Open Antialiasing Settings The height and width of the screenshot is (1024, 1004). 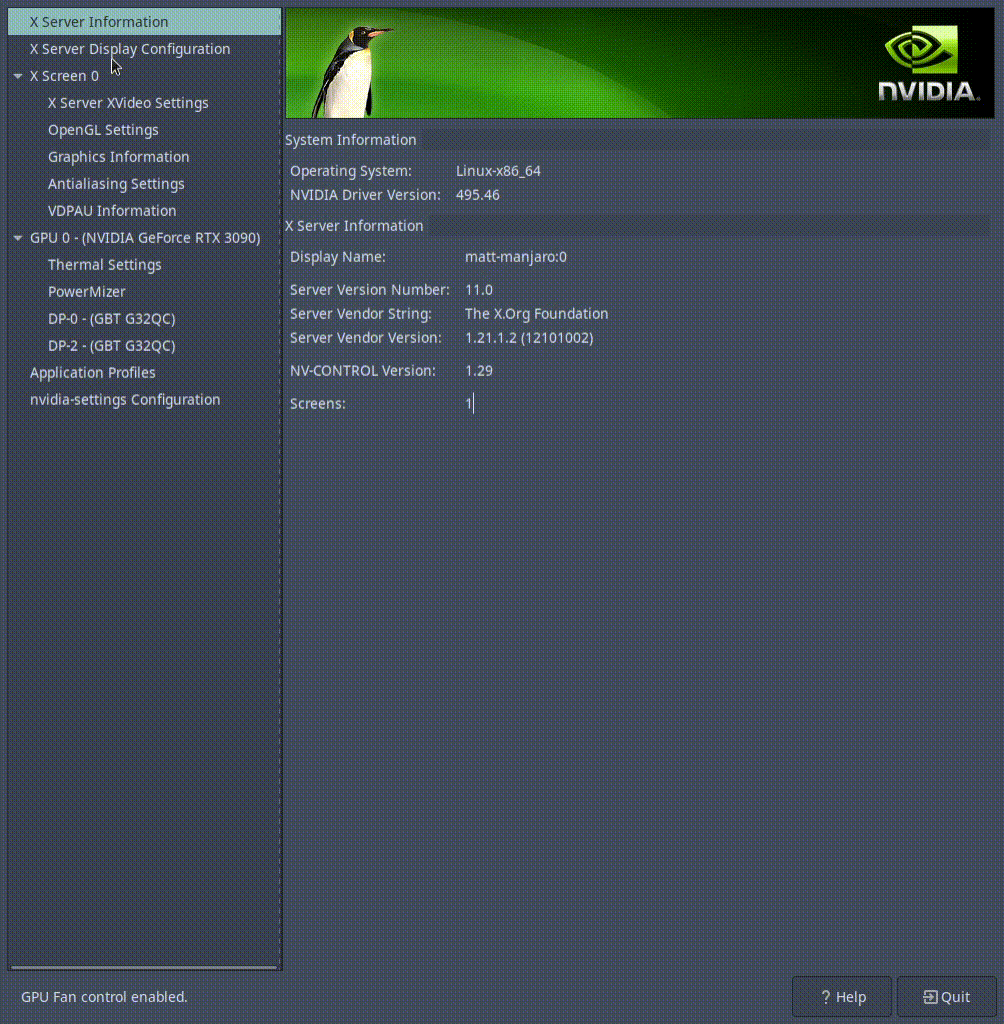pyautogui.click(x=116, y=184)
